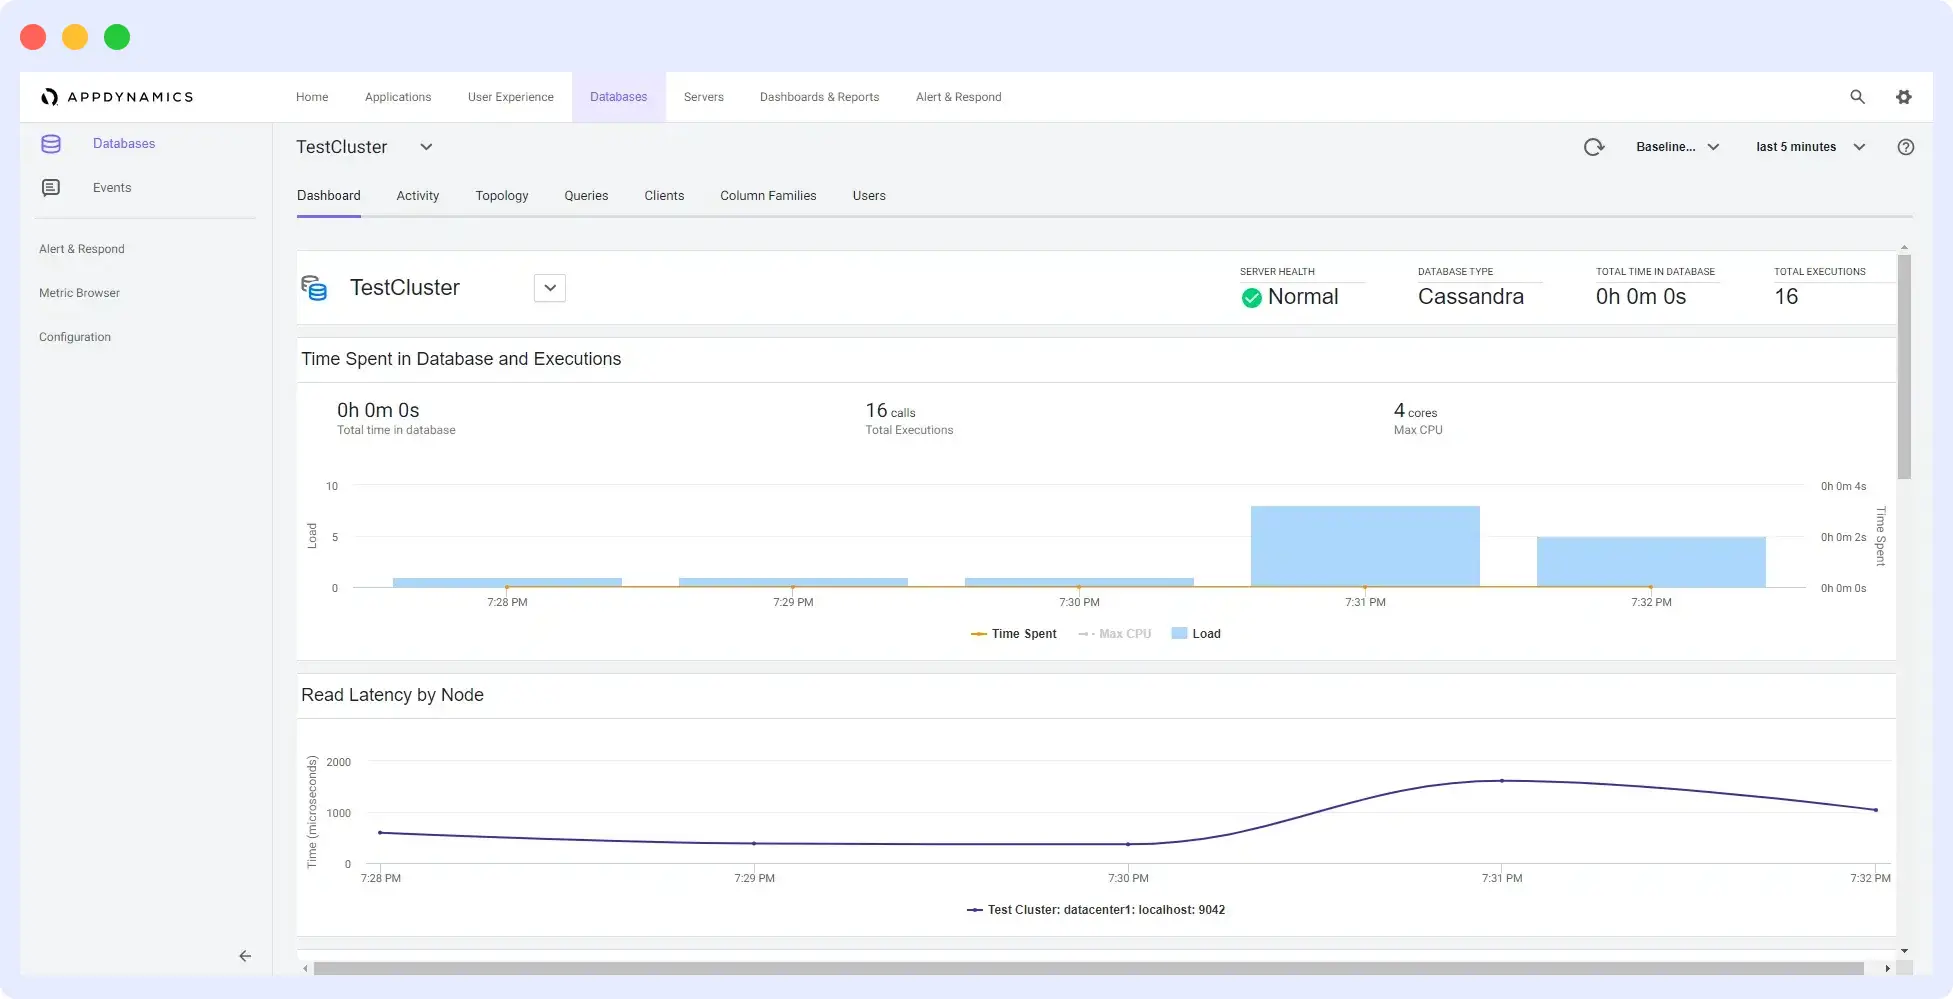This screenshot has width=1953, height=999.
Task: Hide the Load bars via legend toggle
Action: coord(1197,633)
